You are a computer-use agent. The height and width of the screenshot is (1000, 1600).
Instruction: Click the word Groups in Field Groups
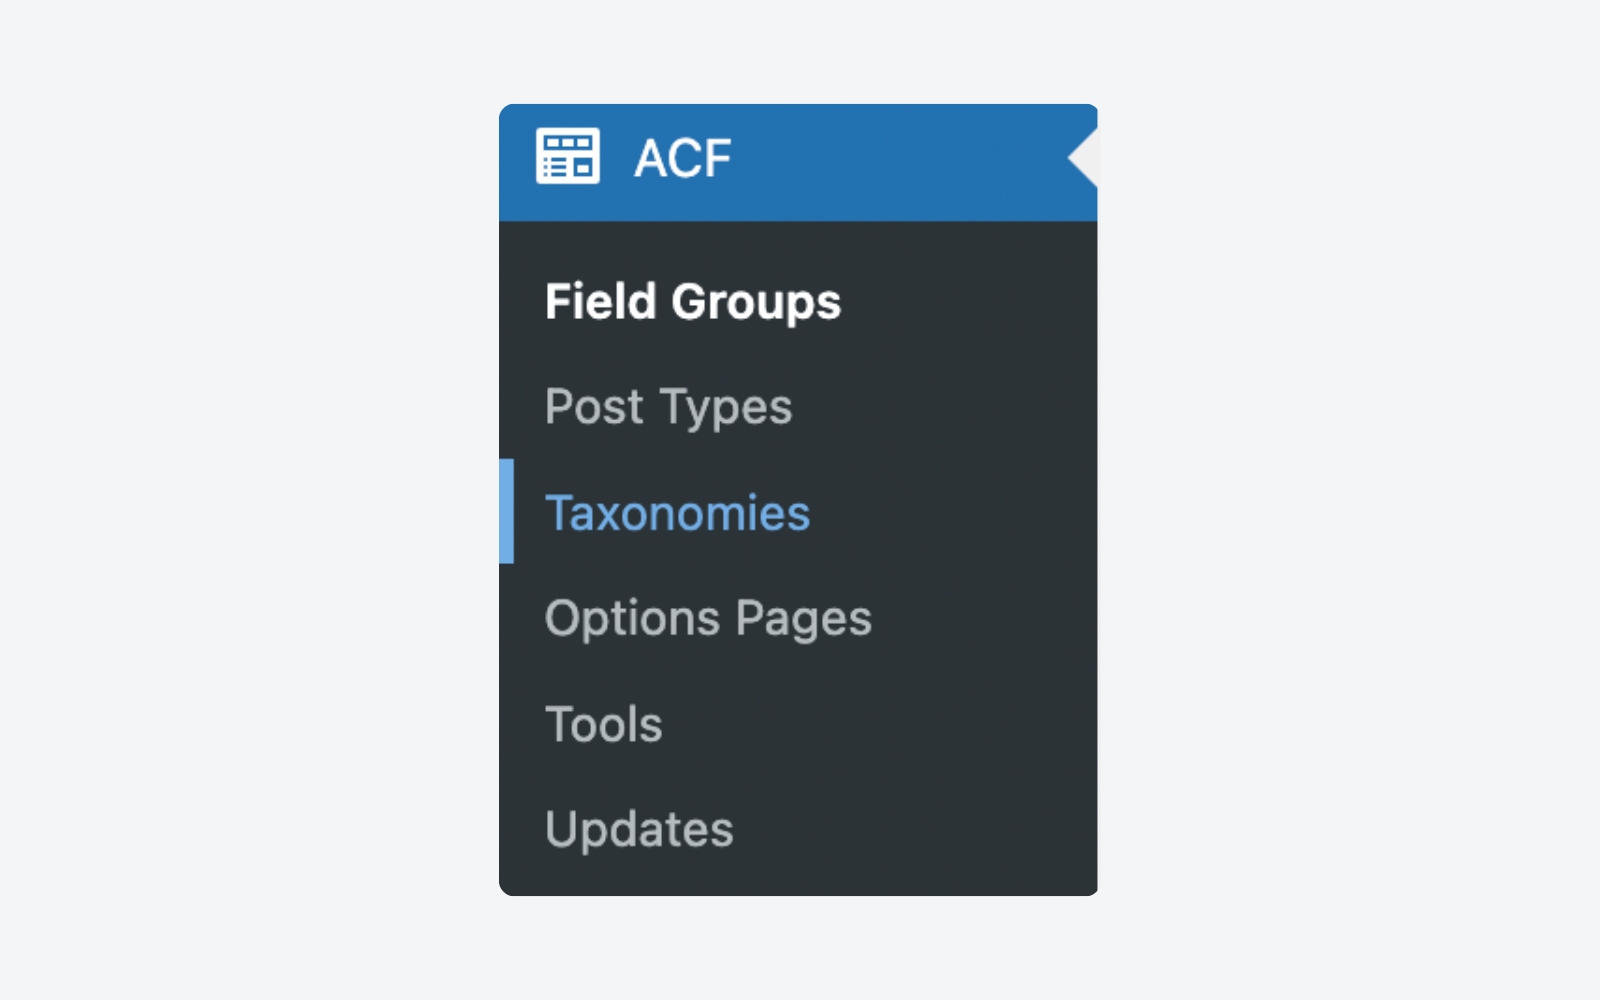coord(756,302)
